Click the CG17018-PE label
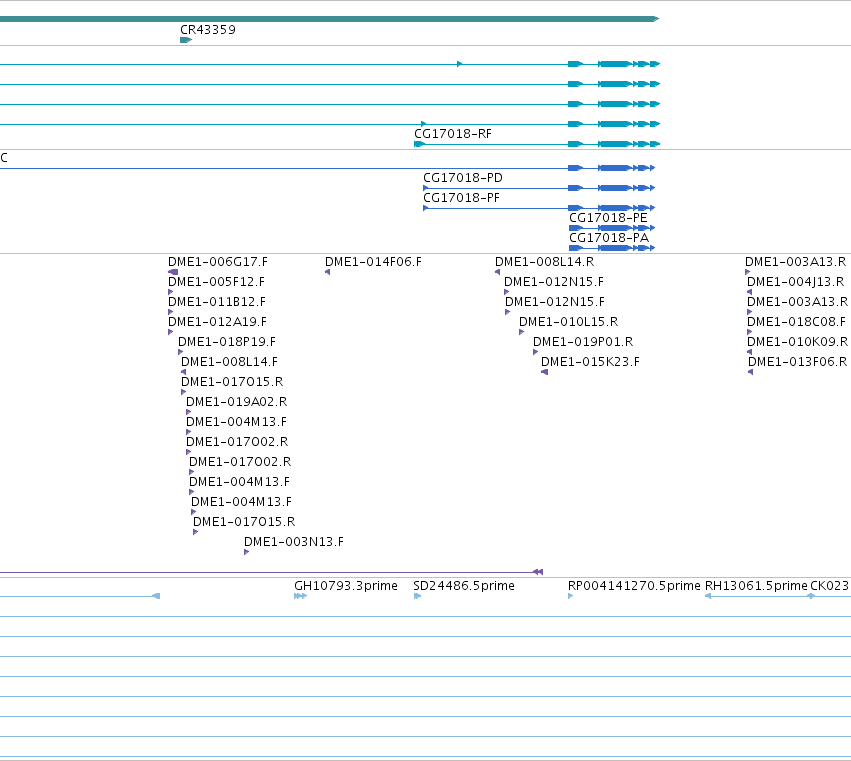Image resolution: width=851 pixels, height=761 pixels. pos(608,218)
